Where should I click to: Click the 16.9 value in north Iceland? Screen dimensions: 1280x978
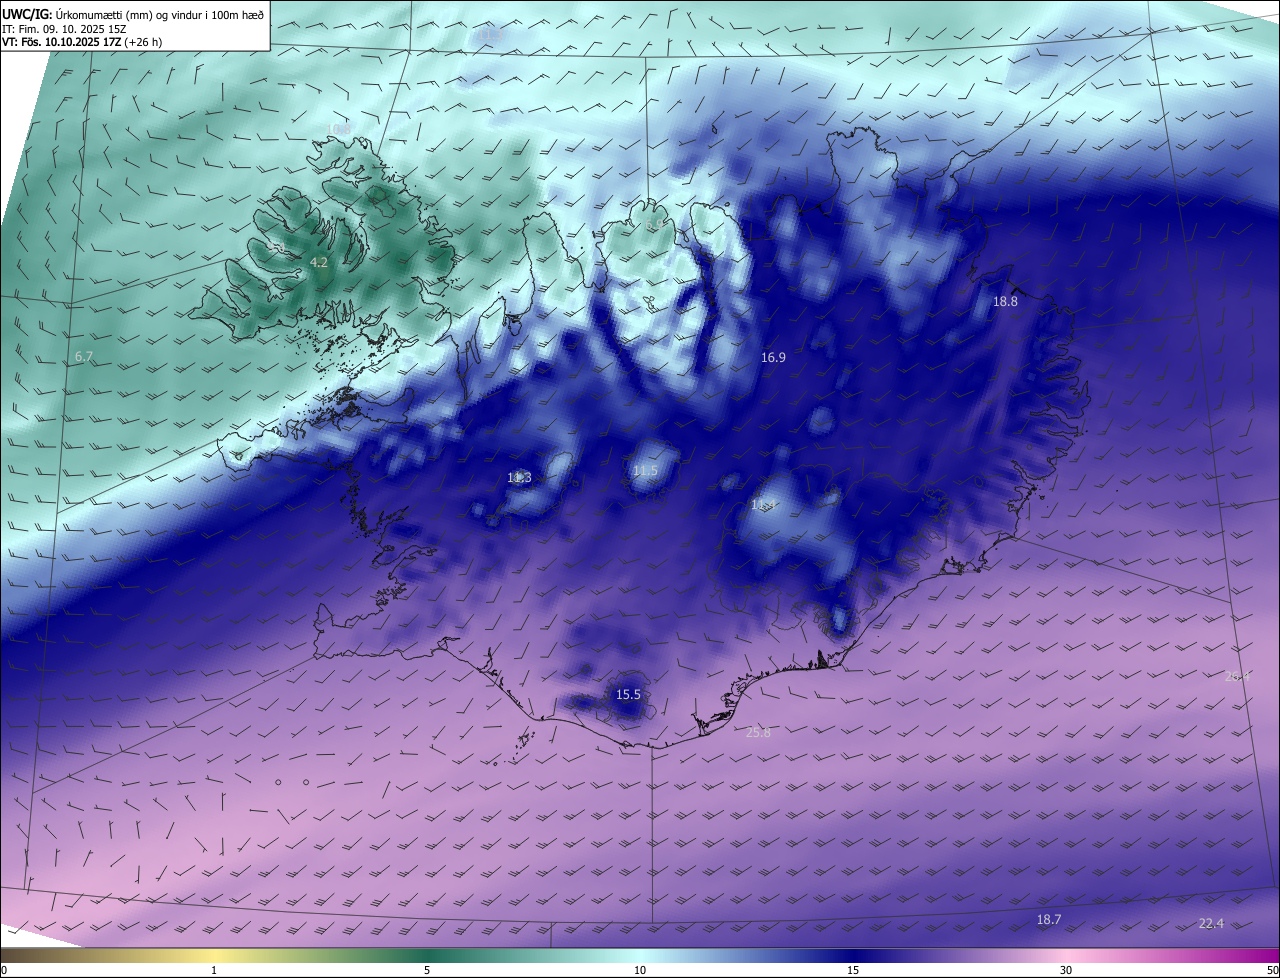click(x=773, y=357)
